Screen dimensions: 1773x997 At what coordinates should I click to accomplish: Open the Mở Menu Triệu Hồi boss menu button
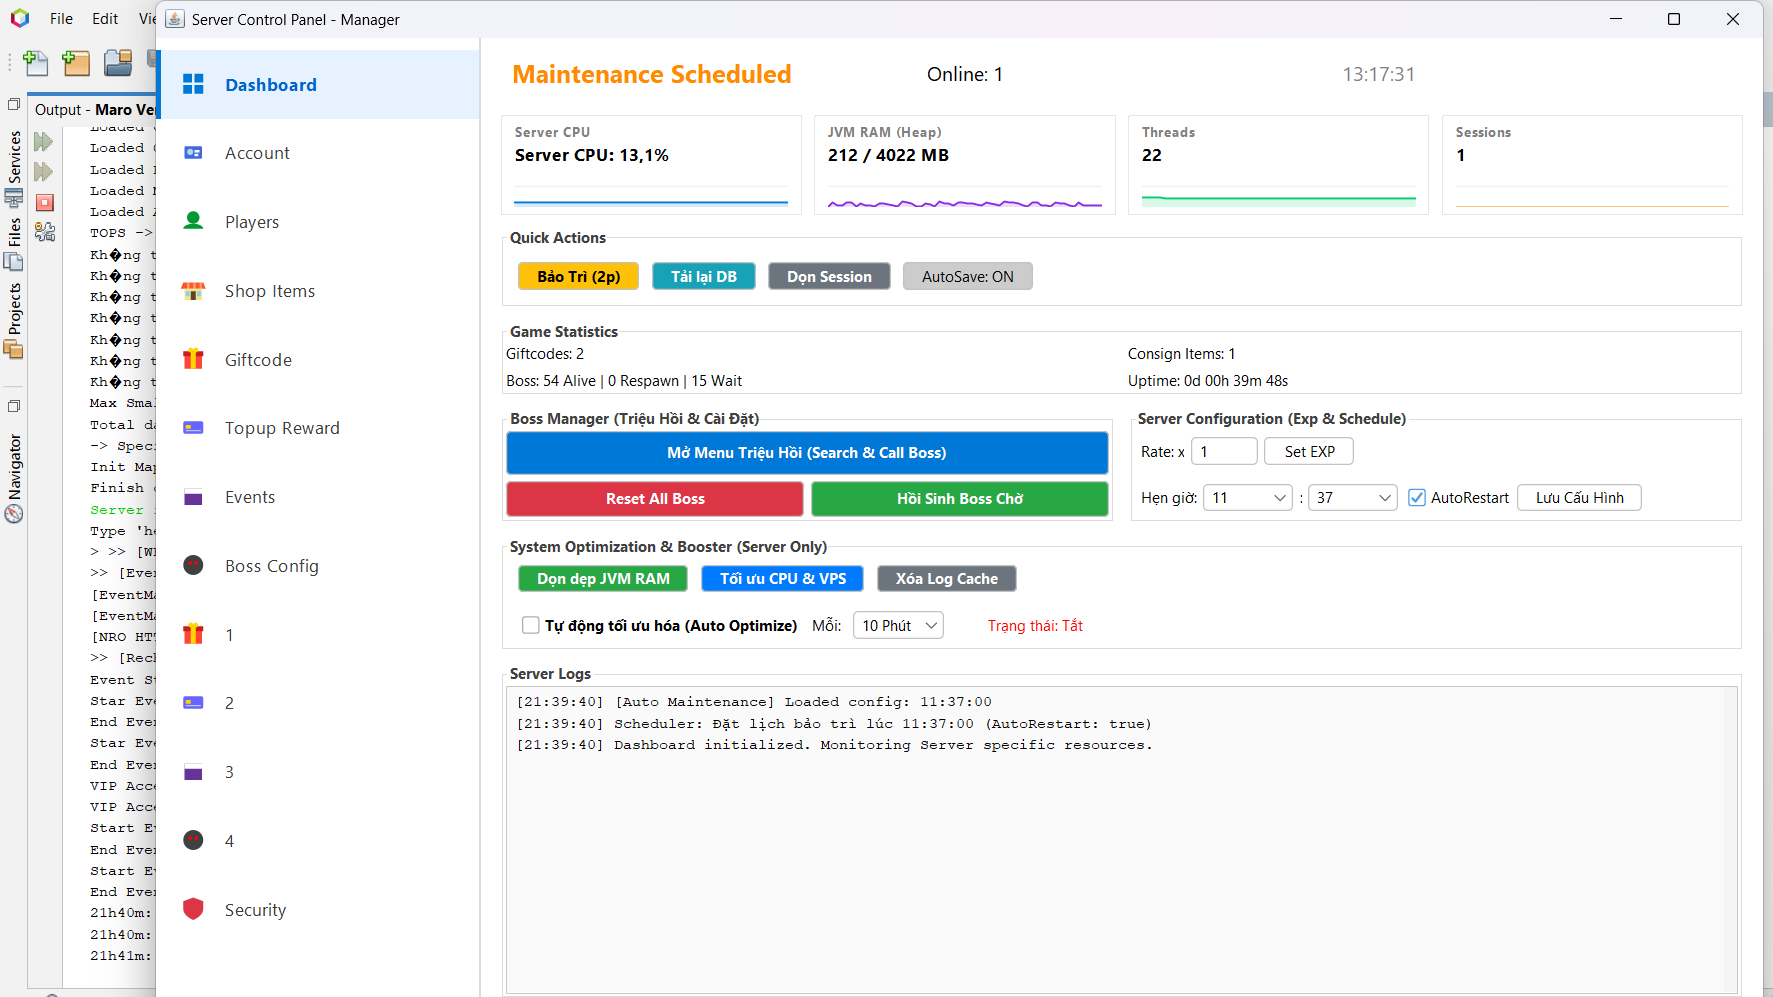pos(807,452)
